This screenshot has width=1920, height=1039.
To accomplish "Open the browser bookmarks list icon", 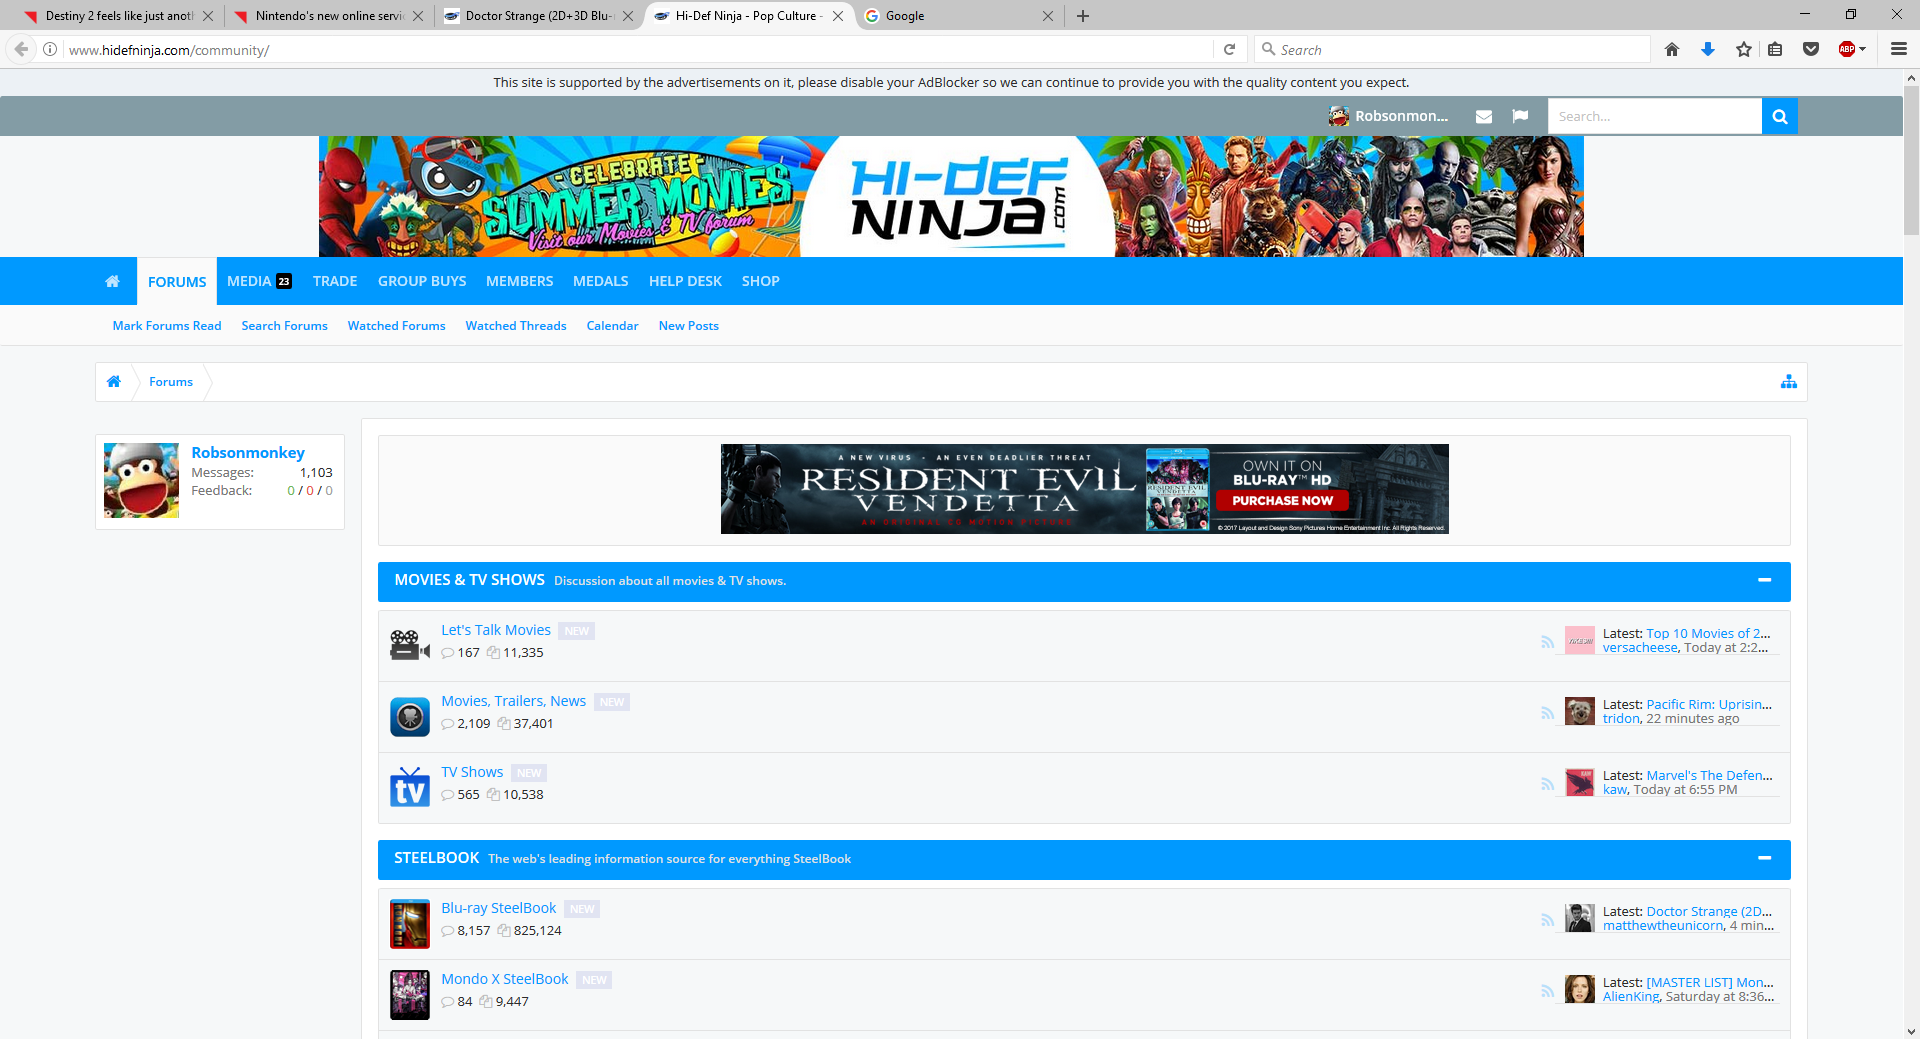I will point(1775,49).
